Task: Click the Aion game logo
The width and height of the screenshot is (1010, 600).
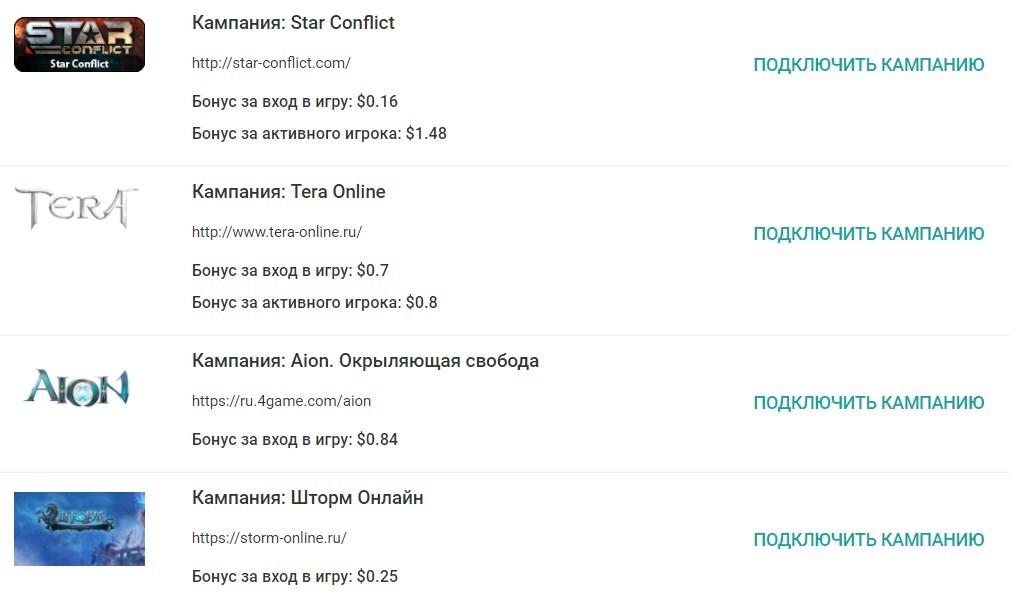Action: 76,387
